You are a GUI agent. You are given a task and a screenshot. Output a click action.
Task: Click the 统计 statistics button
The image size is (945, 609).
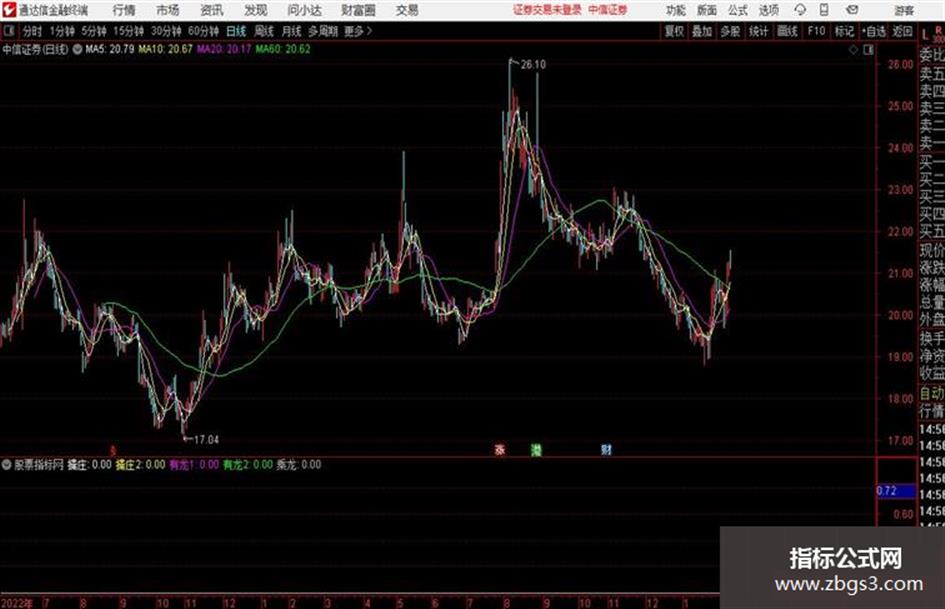tap(758, 31)
